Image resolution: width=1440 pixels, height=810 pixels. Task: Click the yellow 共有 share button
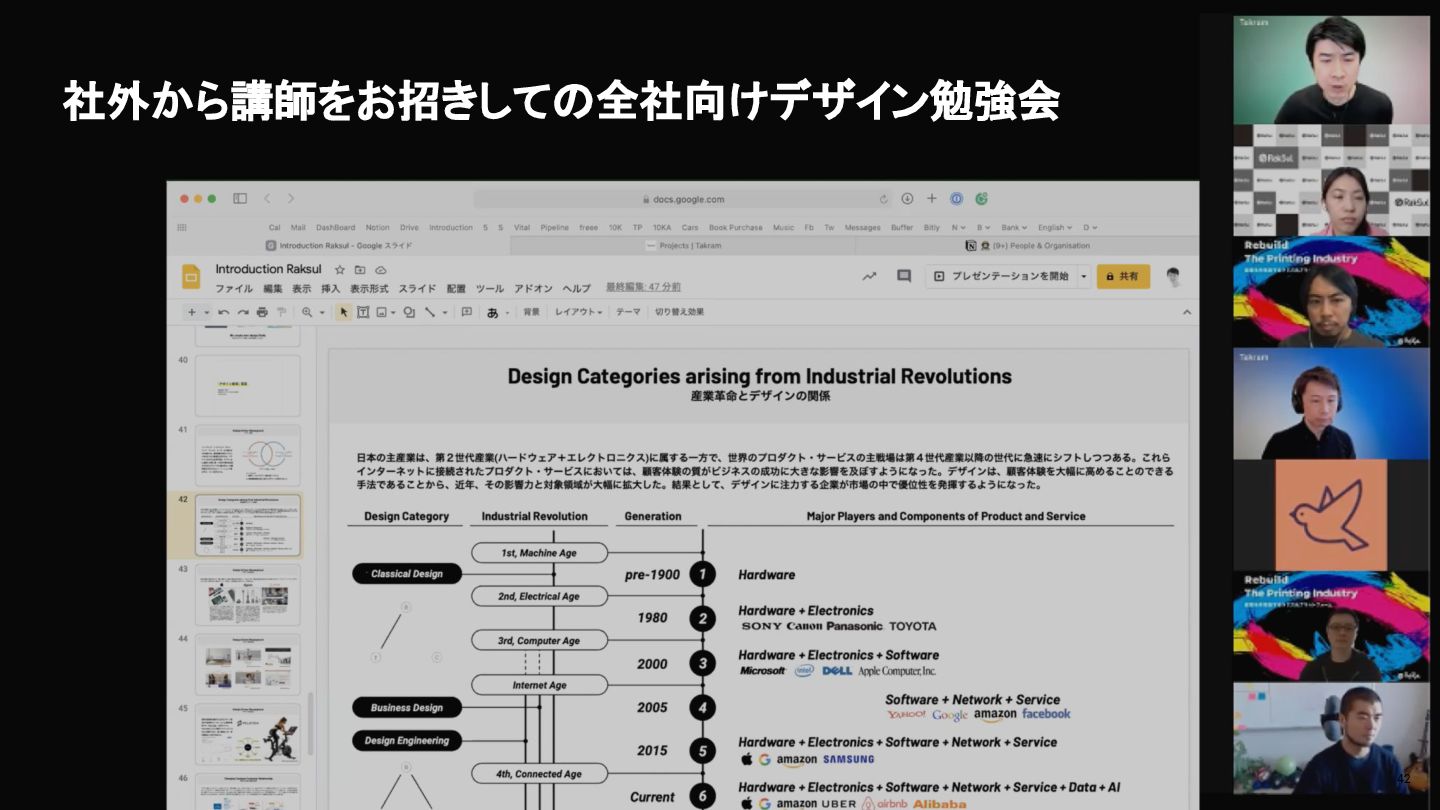click(x=1123, y=276)
